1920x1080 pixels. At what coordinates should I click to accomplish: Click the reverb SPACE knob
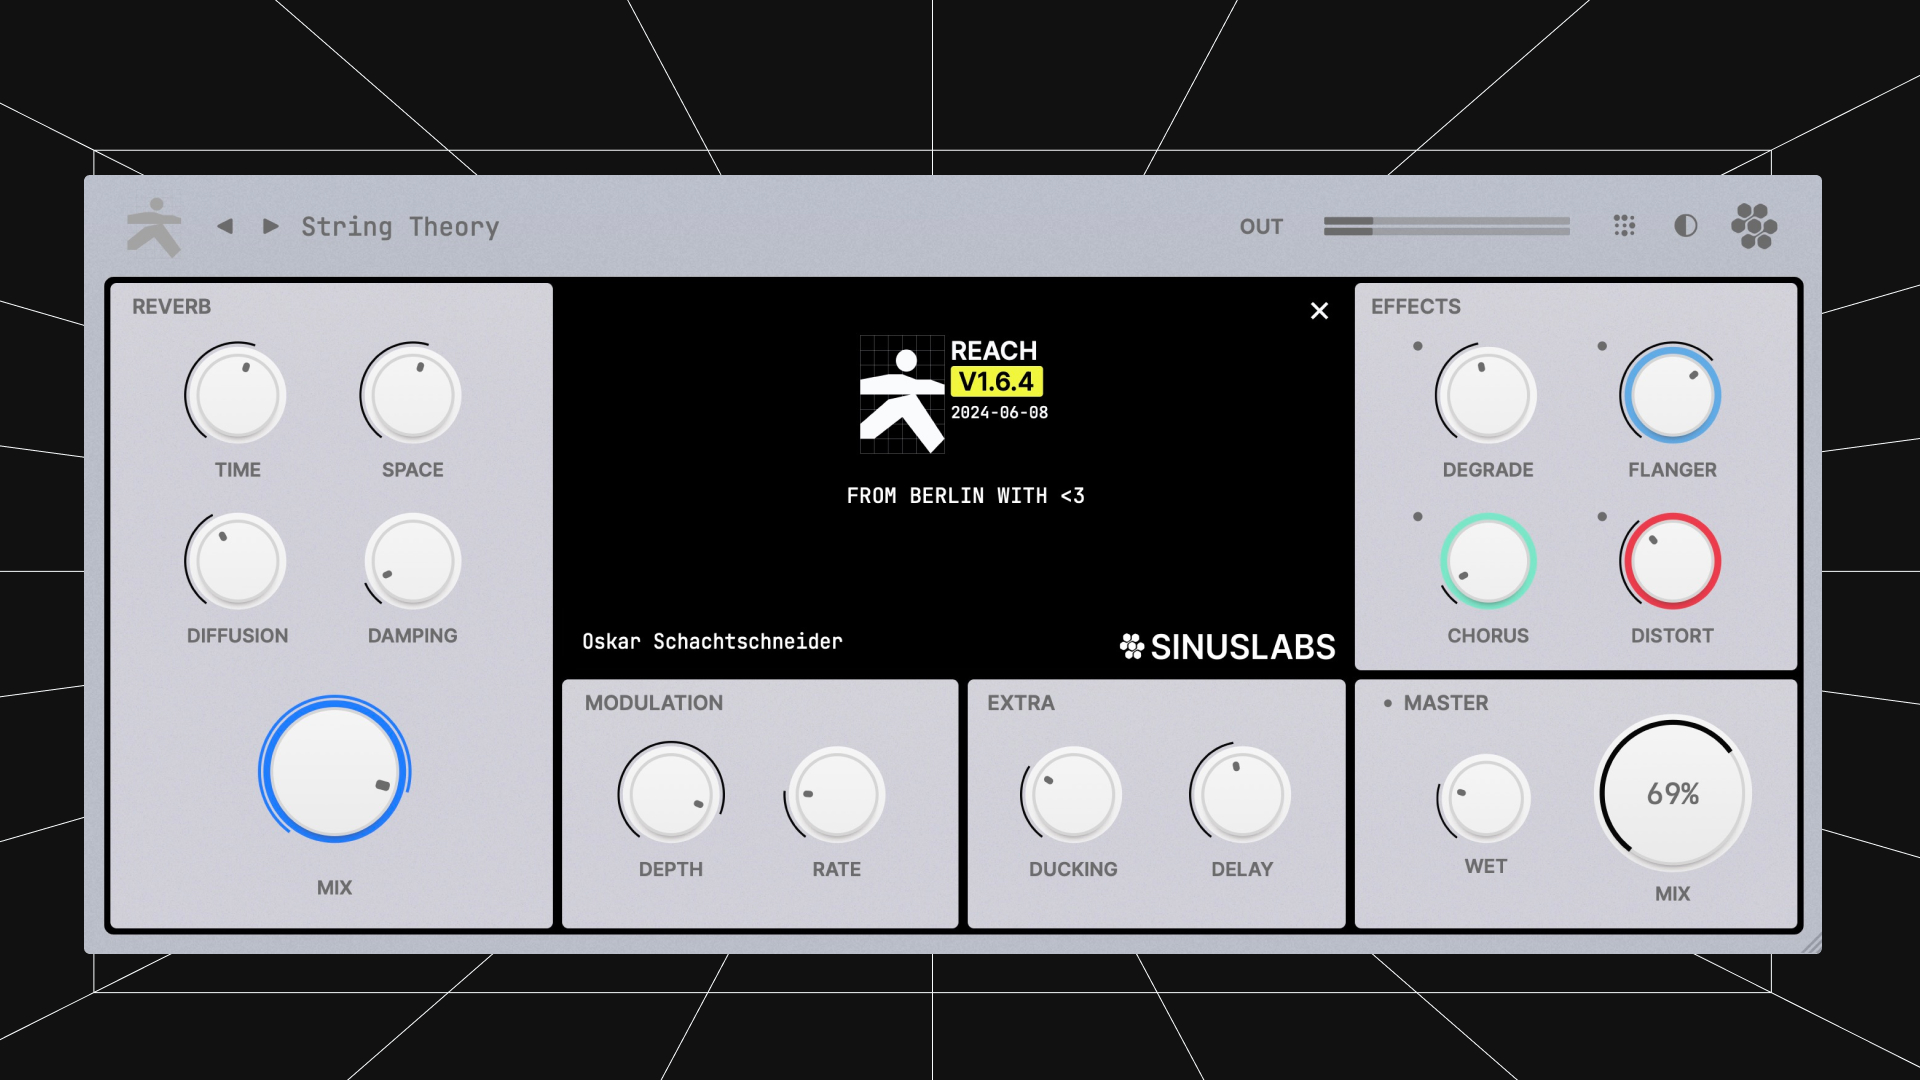[x=412, y=395]
